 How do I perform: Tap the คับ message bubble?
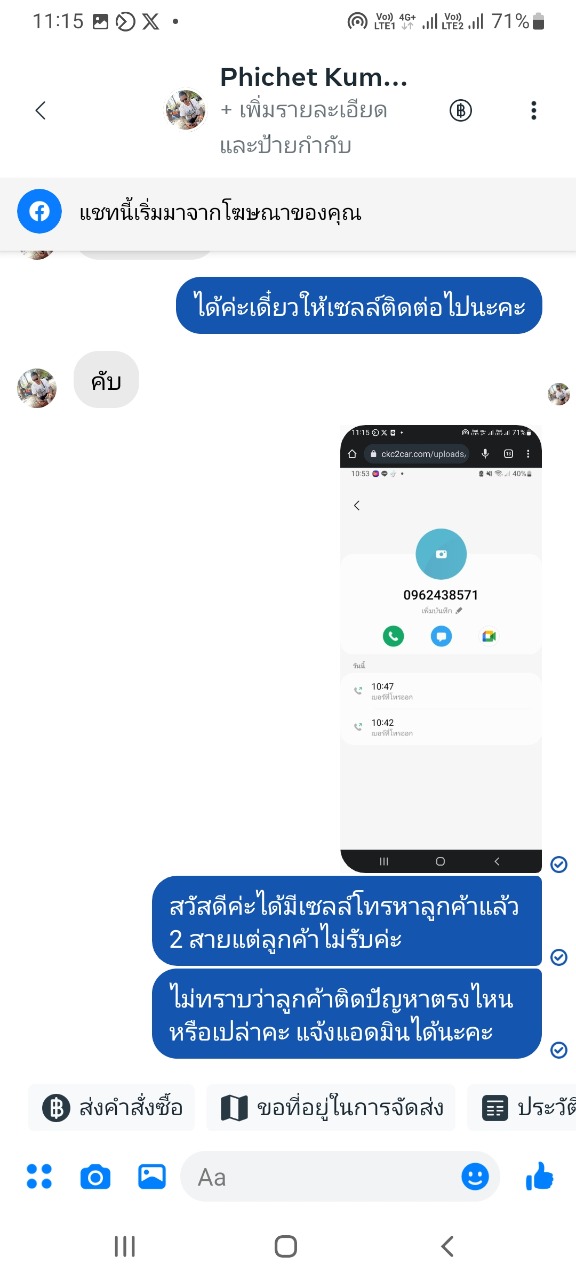pos(106,381)
